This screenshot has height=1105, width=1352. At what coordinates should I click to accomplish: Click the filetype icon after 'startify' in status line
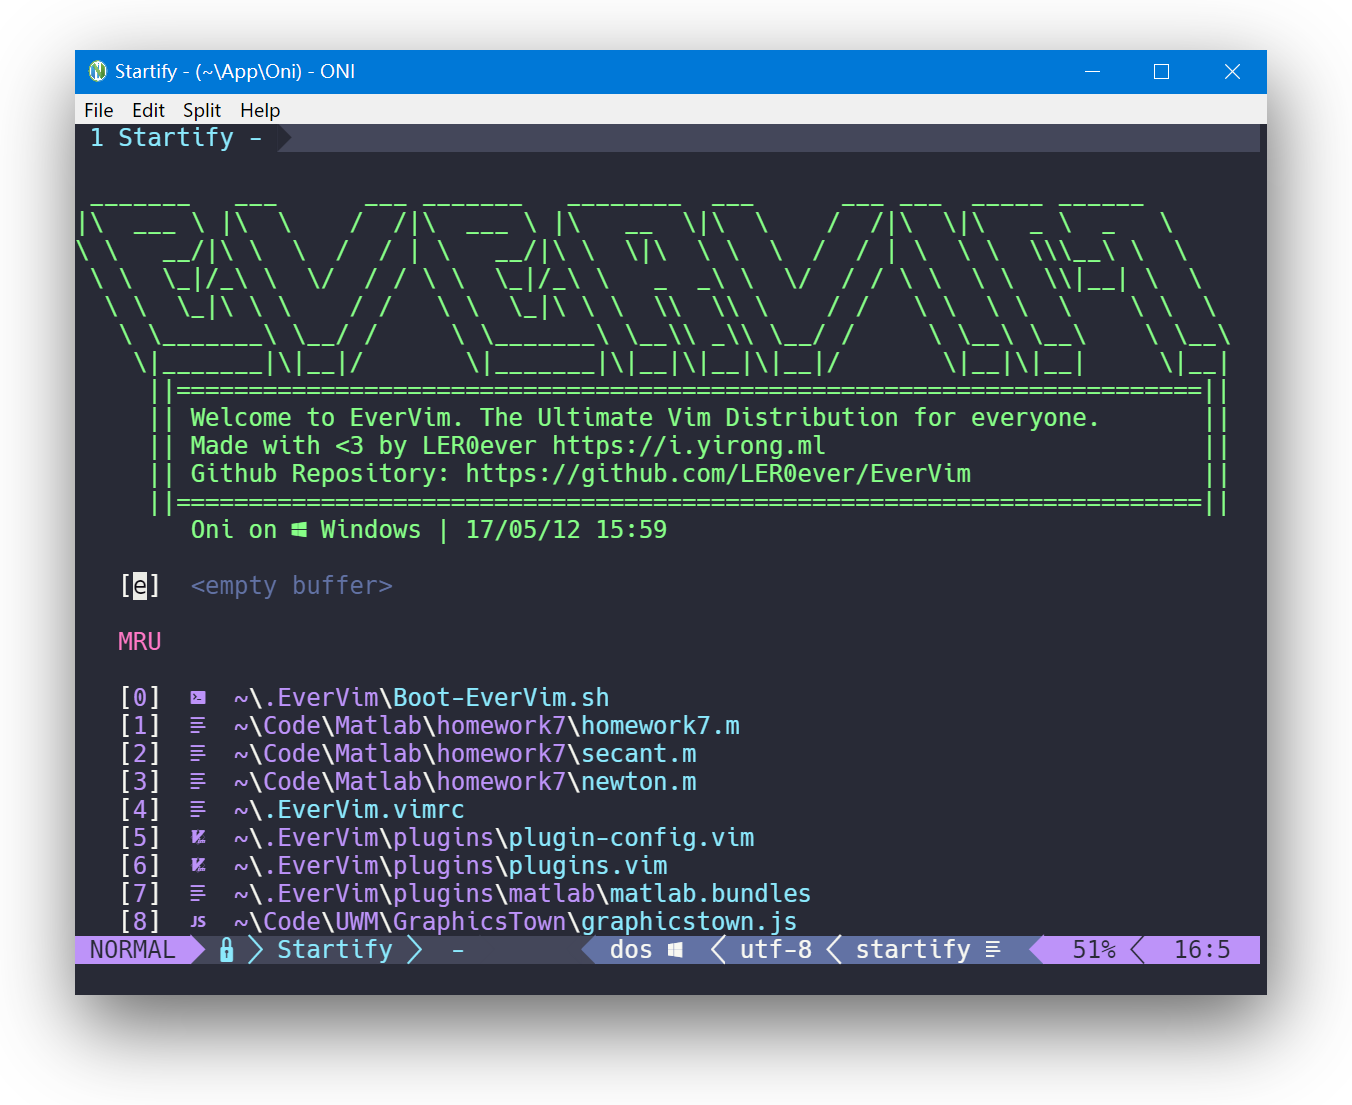tap(993, 950)
